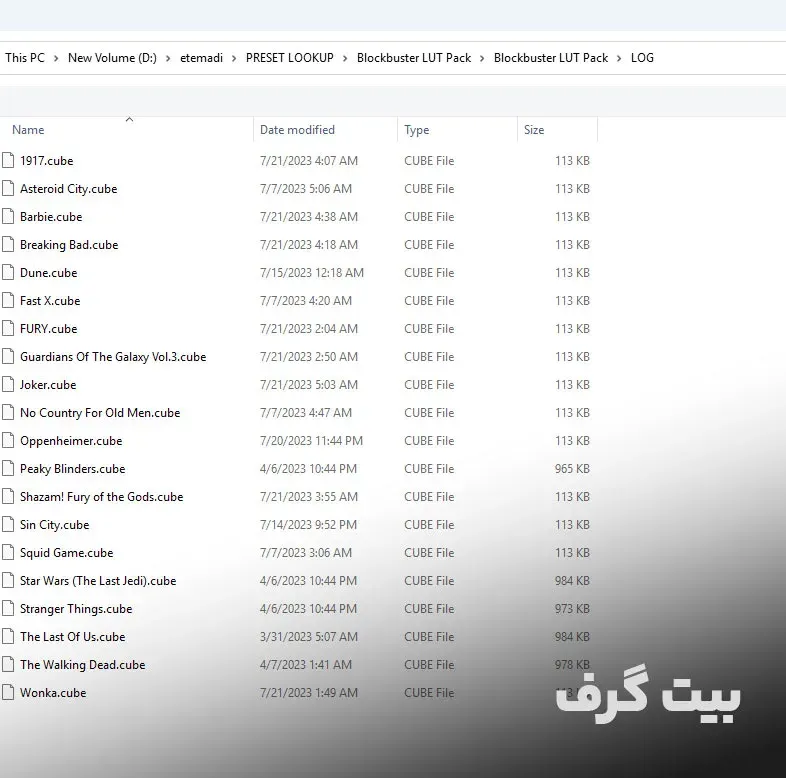Toggle sort direction arrow above Name column

coord(129,119)
